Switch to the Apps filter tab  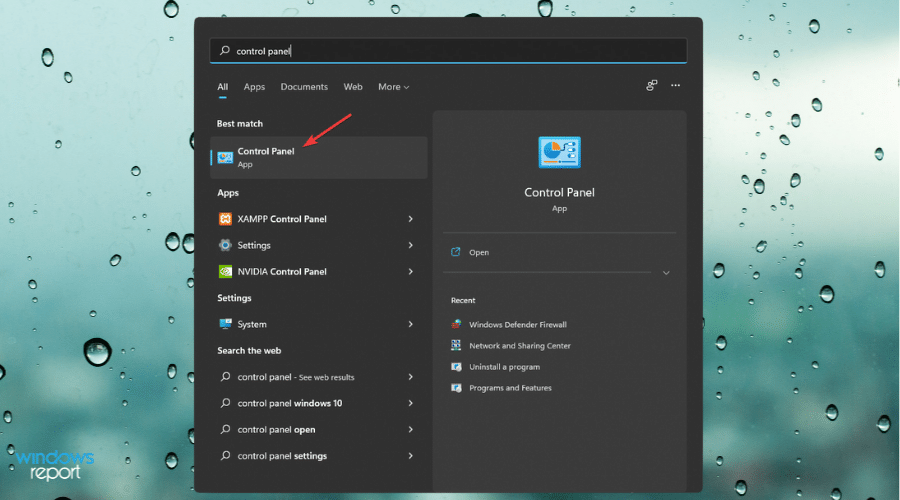[254, 87]
